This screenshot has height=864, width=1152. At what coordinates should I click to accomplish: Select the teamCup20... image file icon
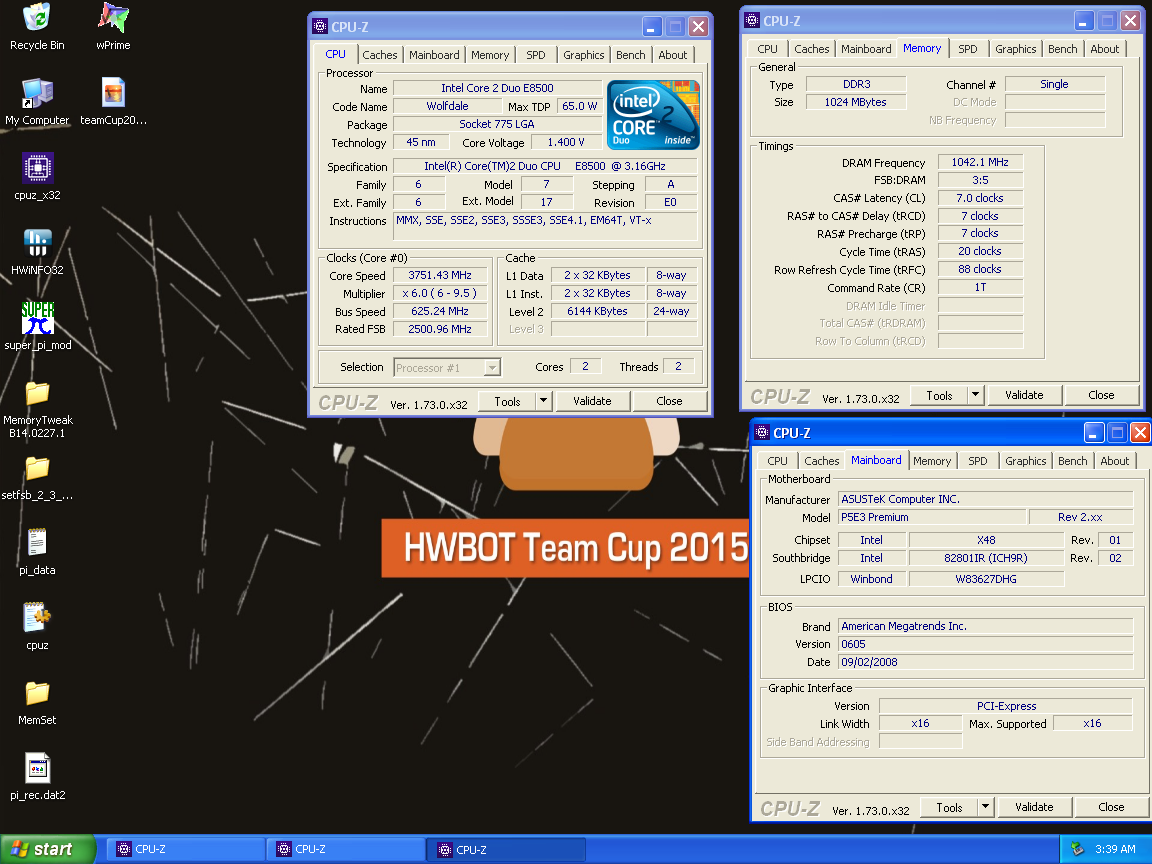point(113,101)
